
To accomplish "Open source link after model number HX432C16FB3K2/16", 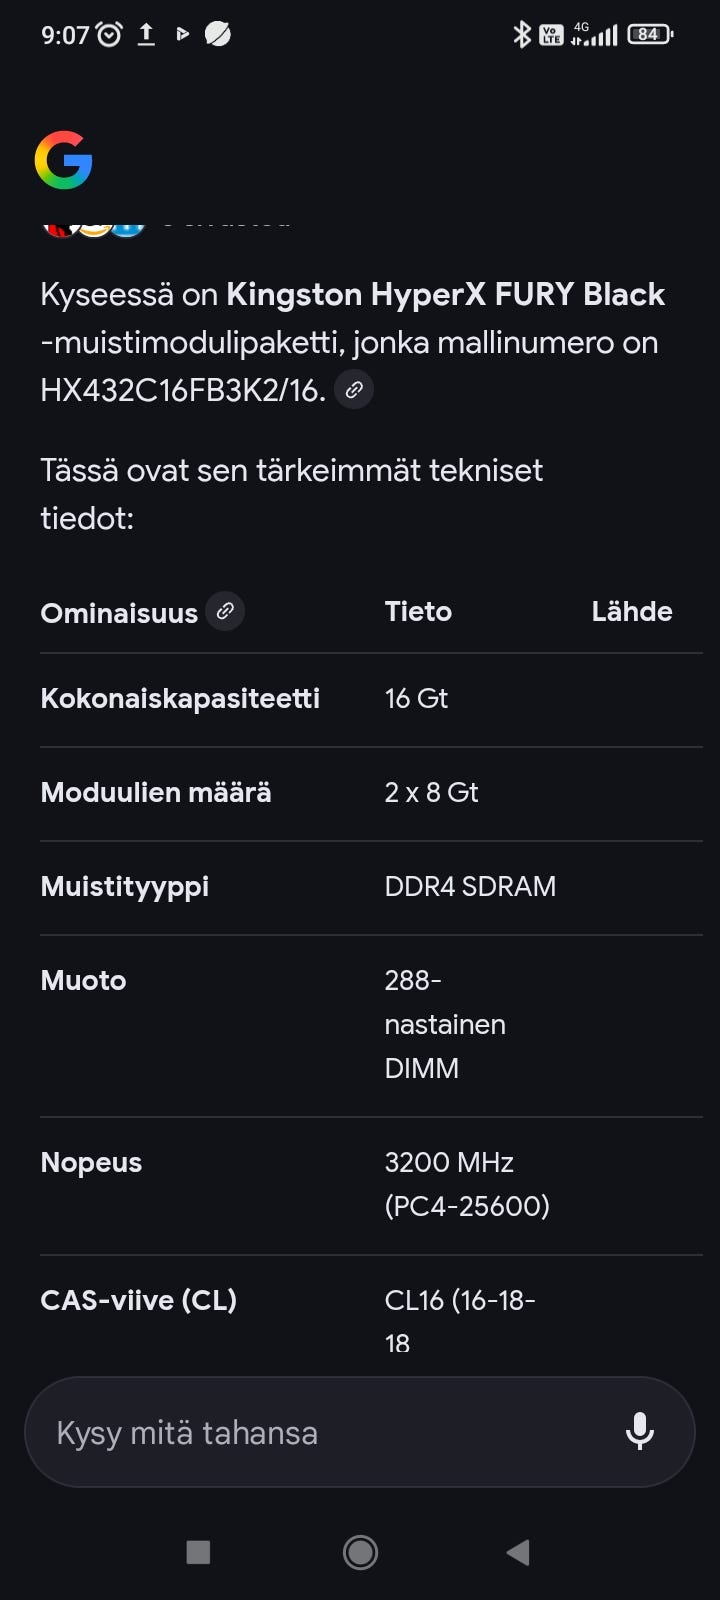I will point(354,390).
